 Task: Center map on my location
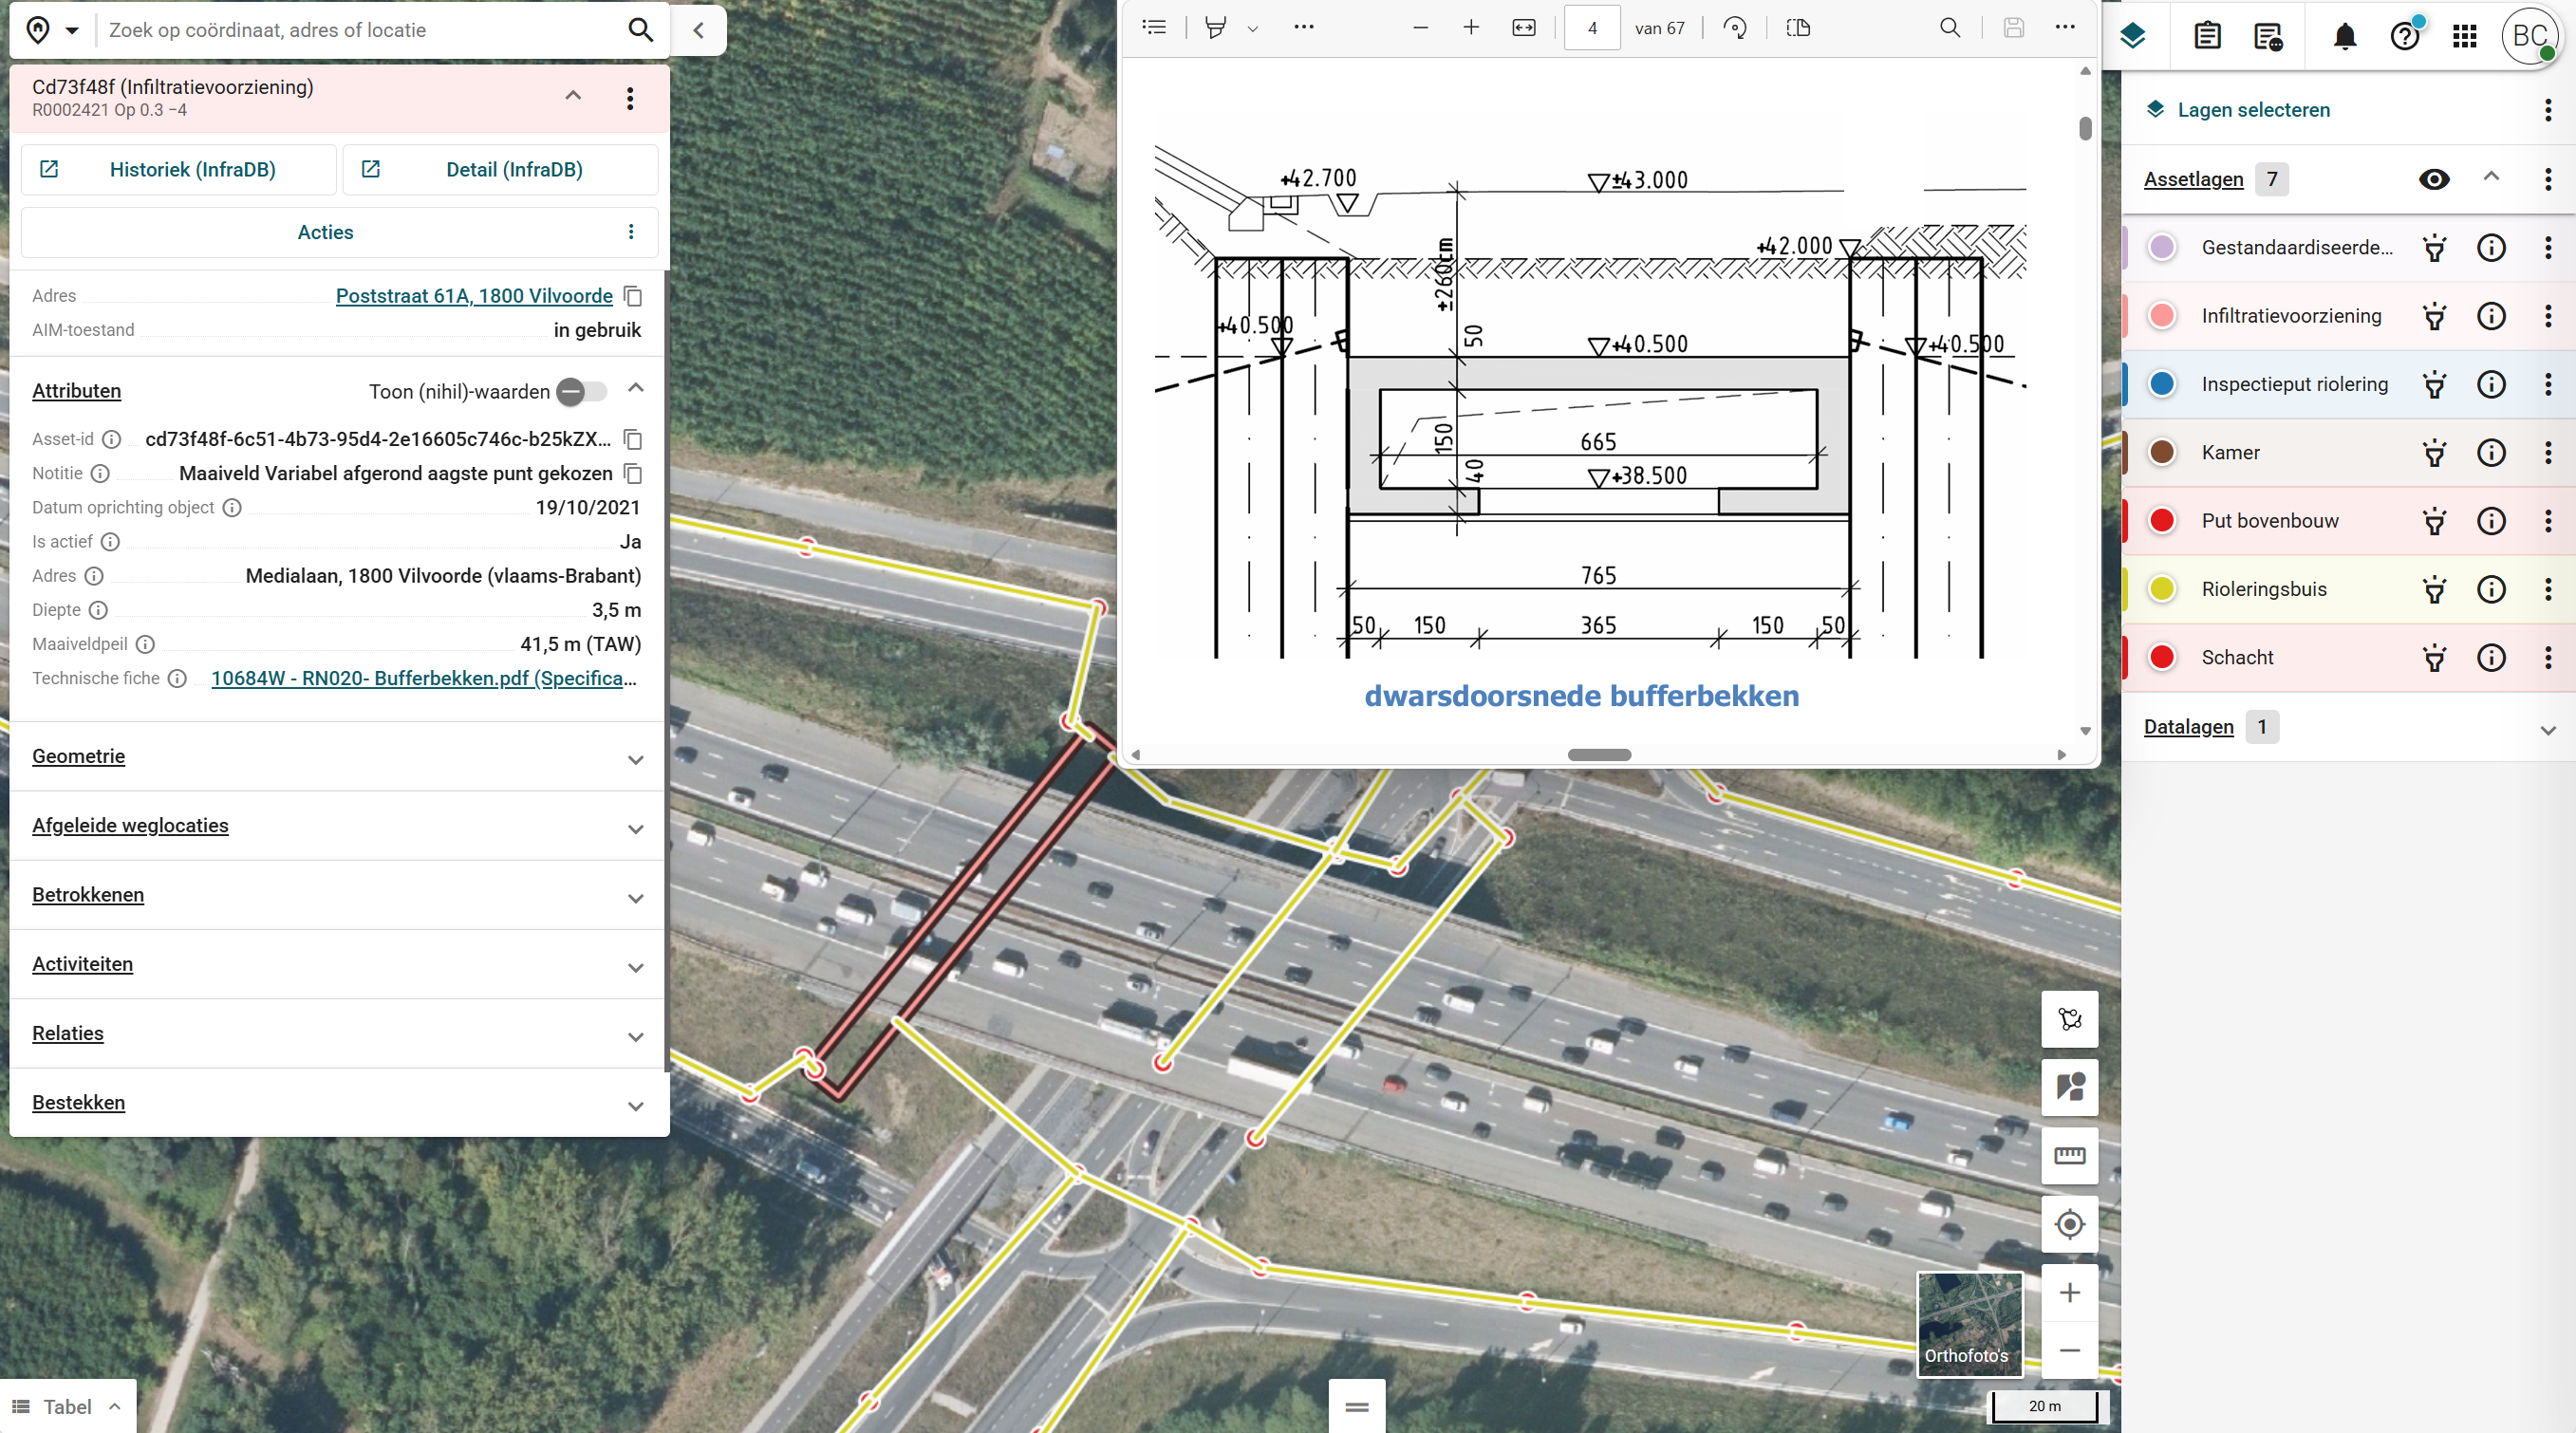(x=2069, y=1224)
